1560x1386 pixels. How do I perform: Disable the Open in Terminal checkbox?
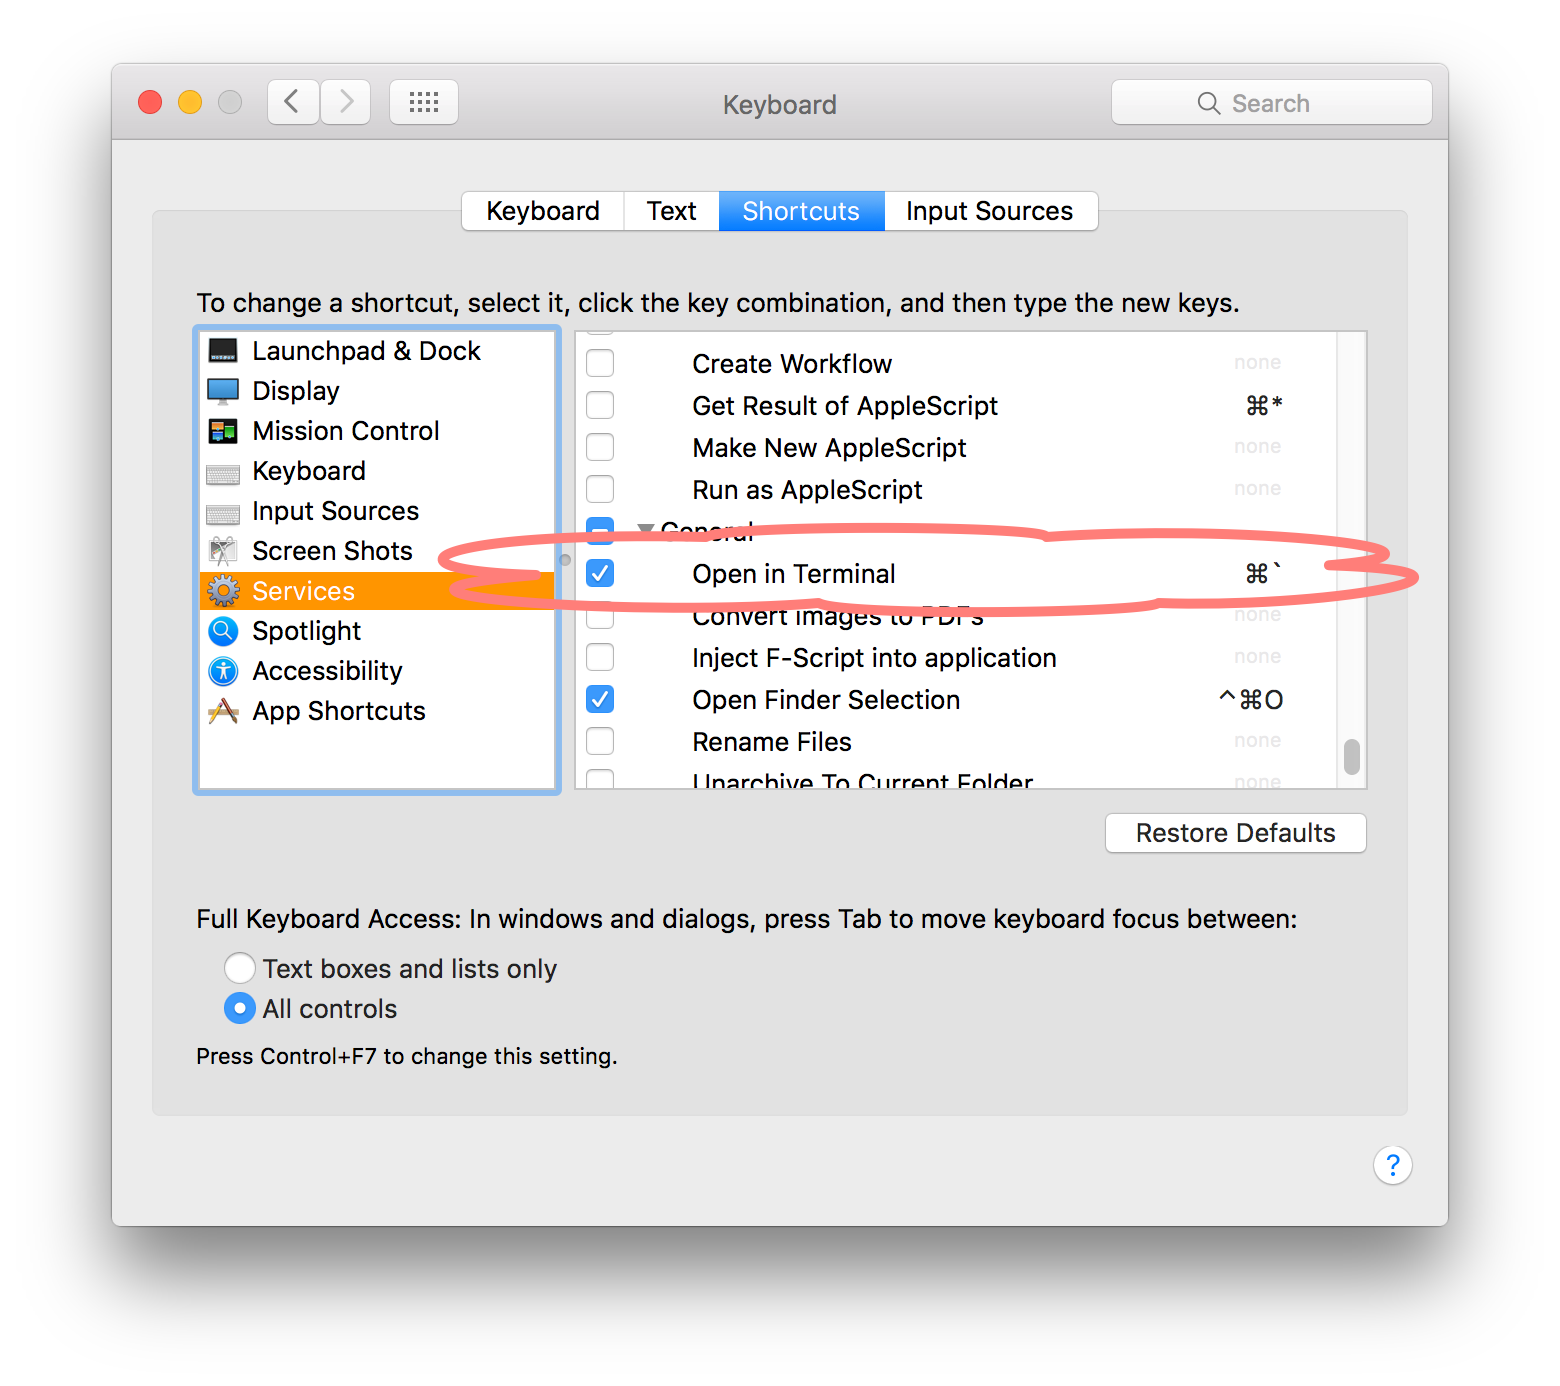click(600, 573)
